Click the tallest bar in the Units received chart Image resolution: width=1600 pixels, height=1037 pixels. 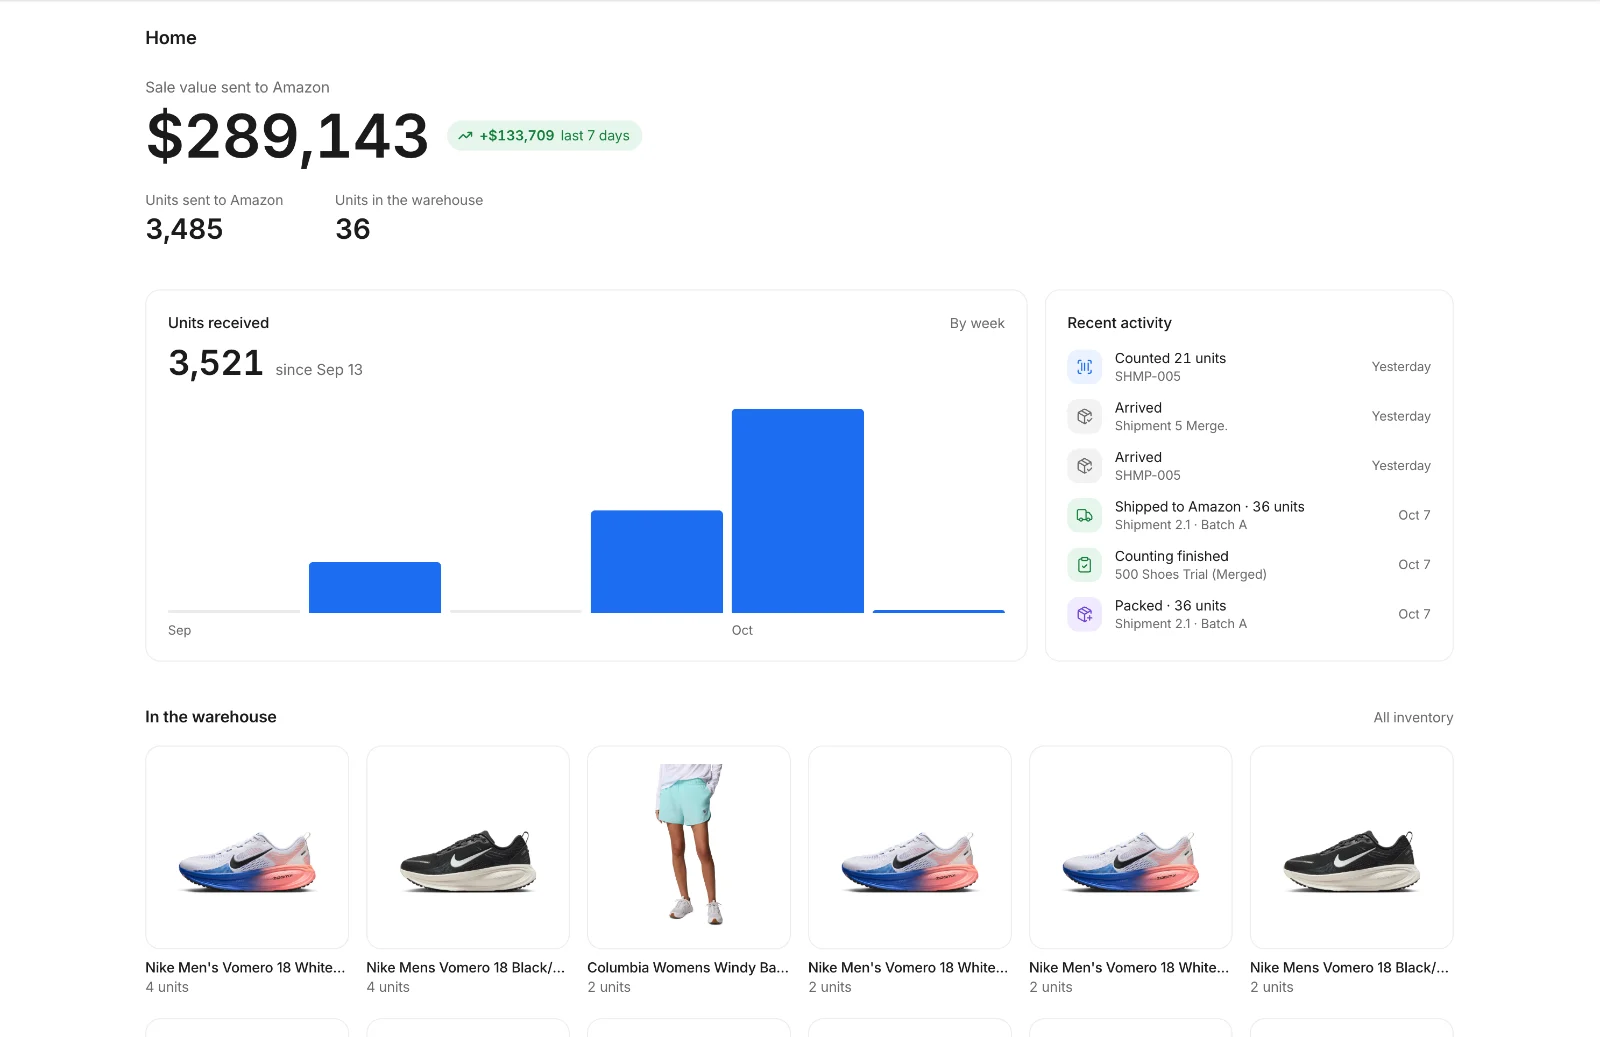pyautogui.click(x=798, y=511)
